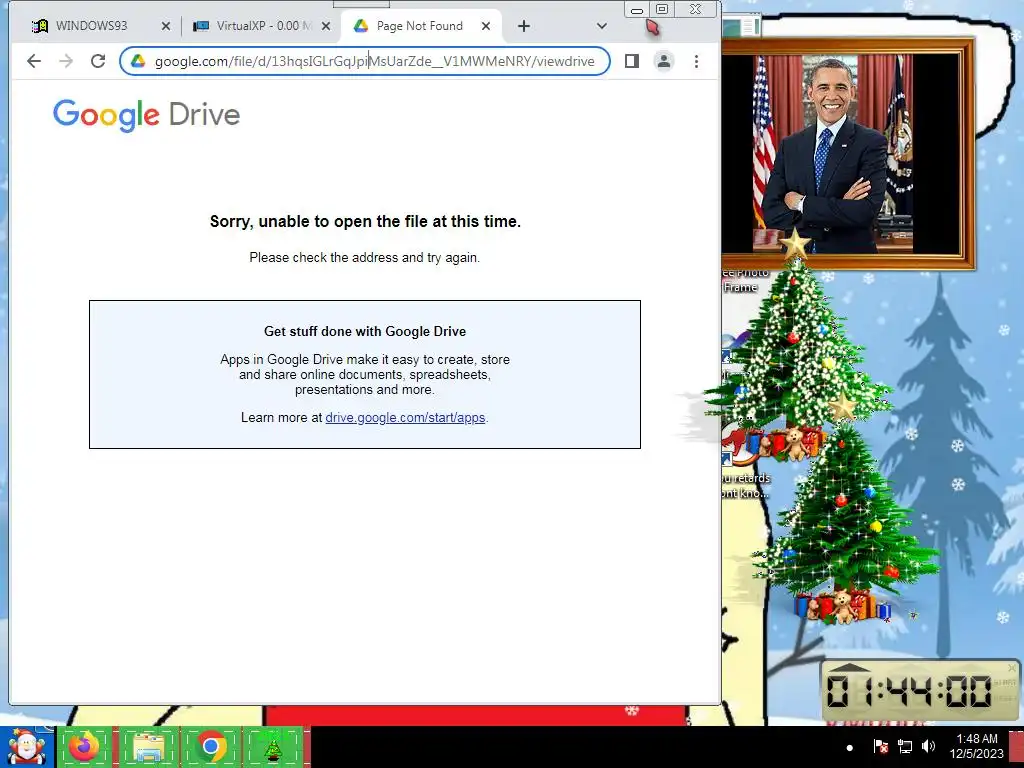
Task: Click the digital timer widget on desktop
Action: pyautogui.click(x=920, y=691)
